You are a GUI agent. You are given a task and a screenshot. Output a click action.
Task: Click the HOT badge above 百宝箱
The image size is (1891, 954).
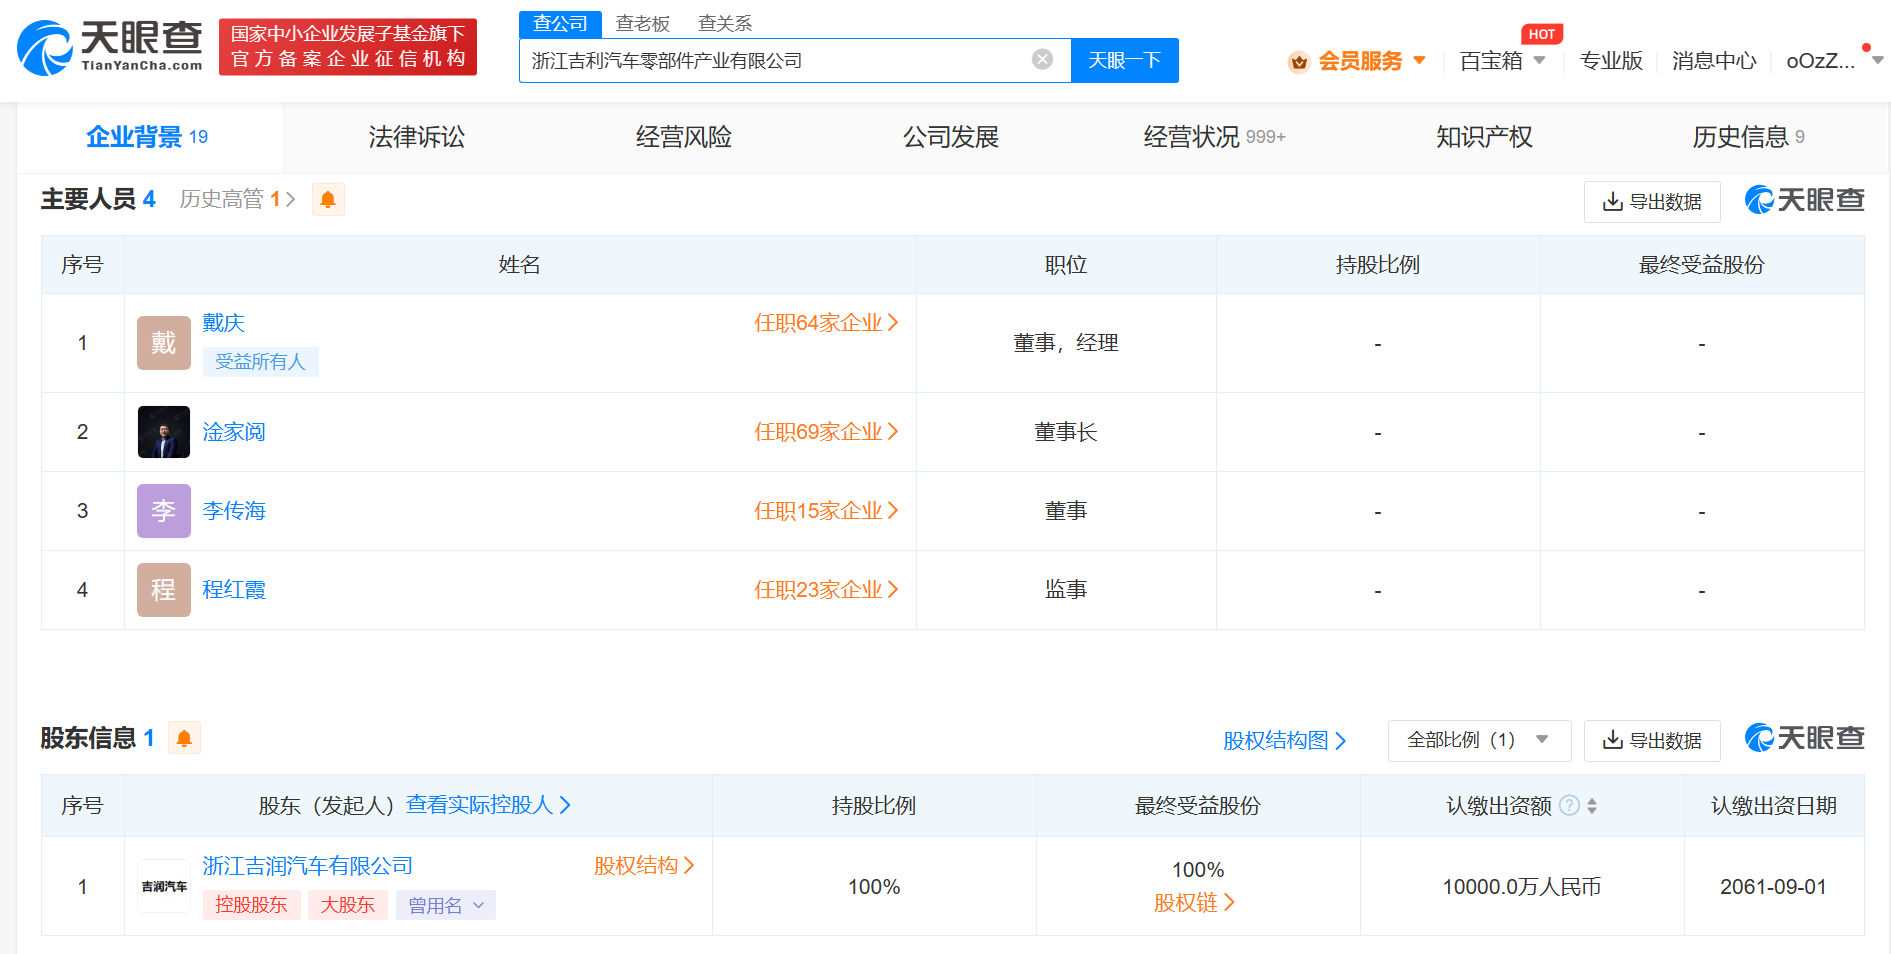point(1542,33)
